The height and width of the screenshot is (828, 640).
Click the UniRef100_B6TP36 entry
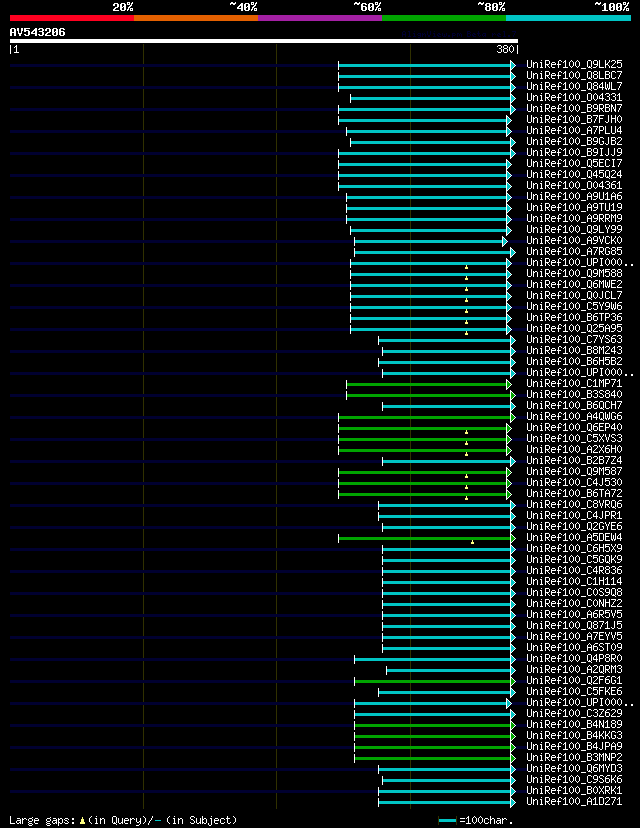574,317
